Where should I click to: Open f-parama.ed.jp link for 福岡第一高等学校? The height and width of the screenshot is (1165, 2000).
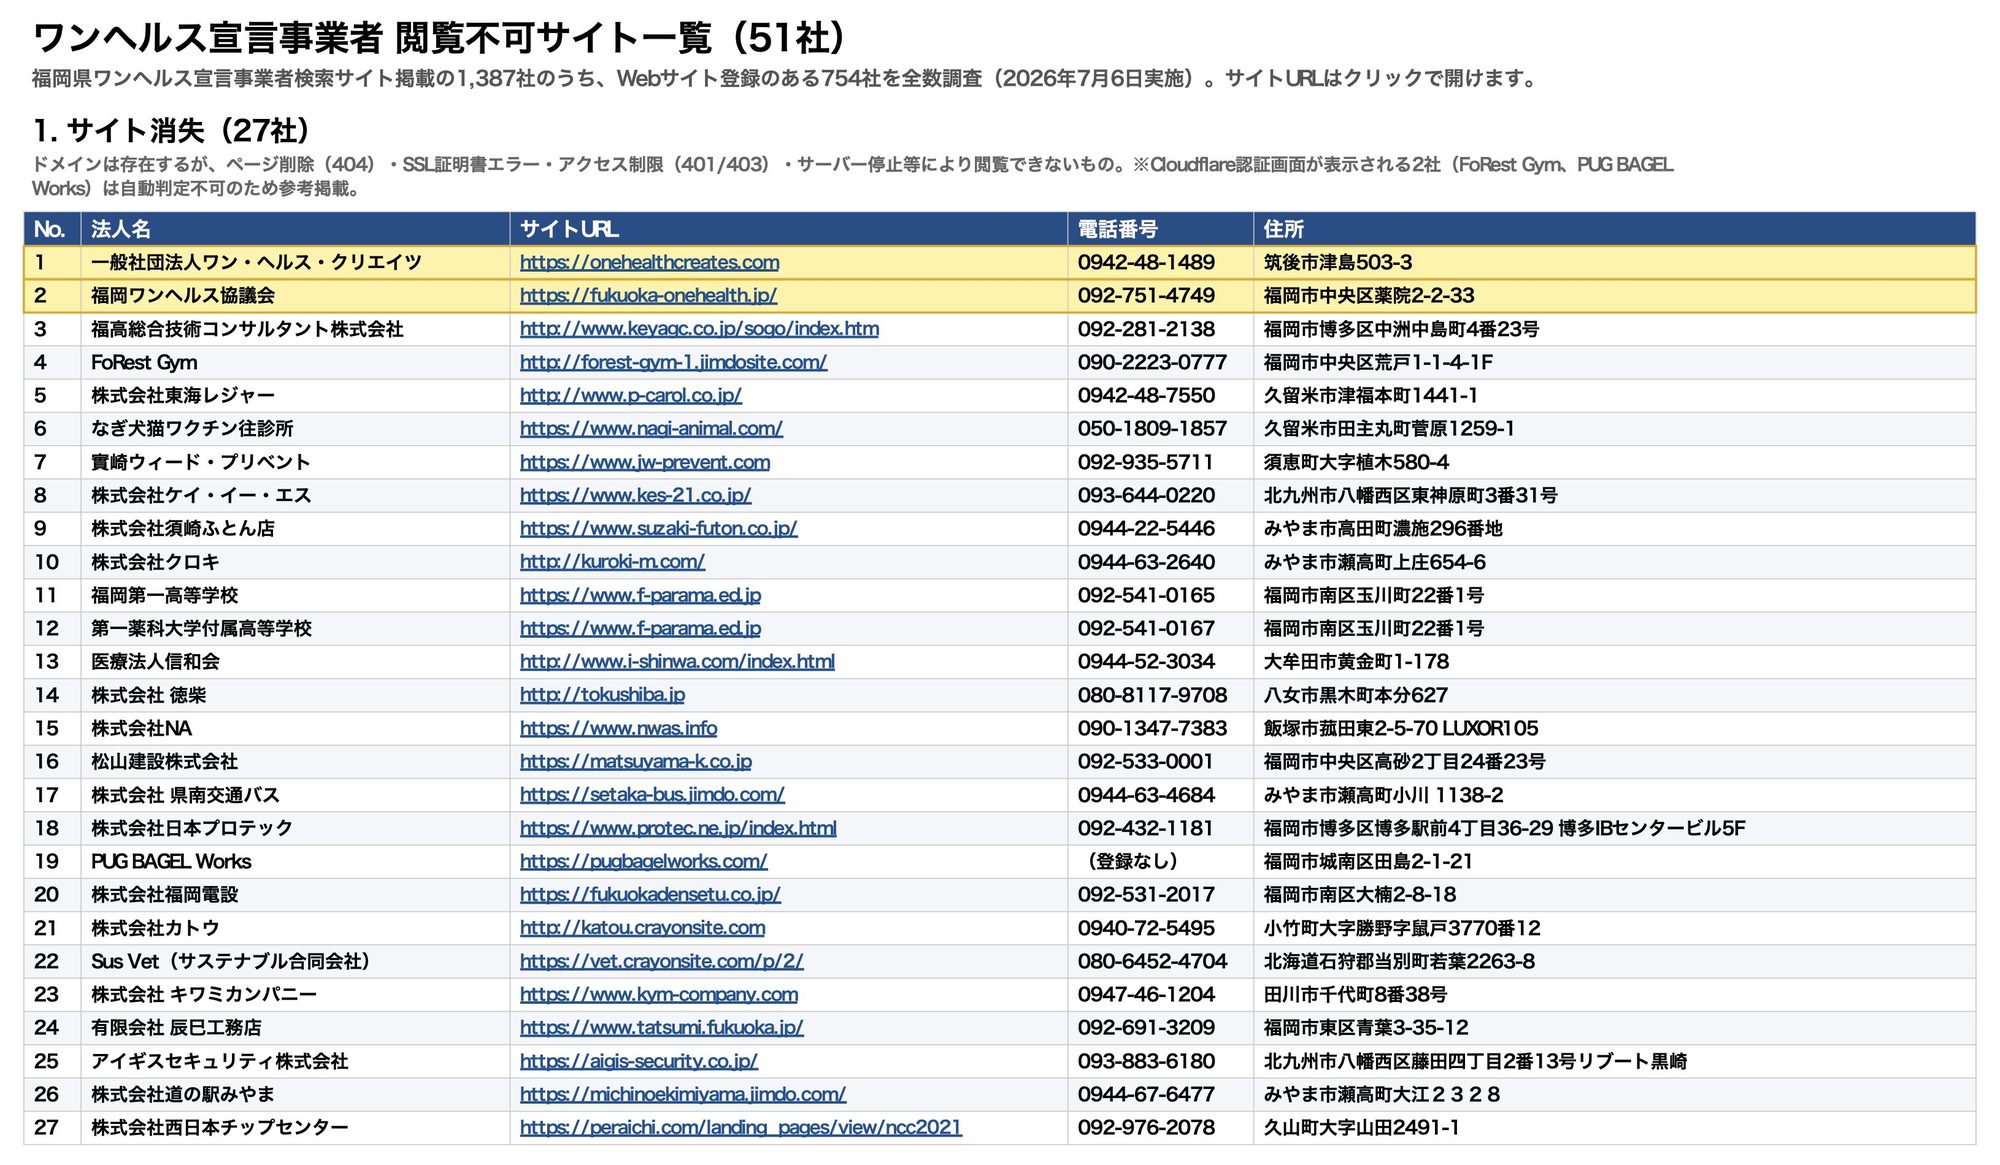pos(640,596)
